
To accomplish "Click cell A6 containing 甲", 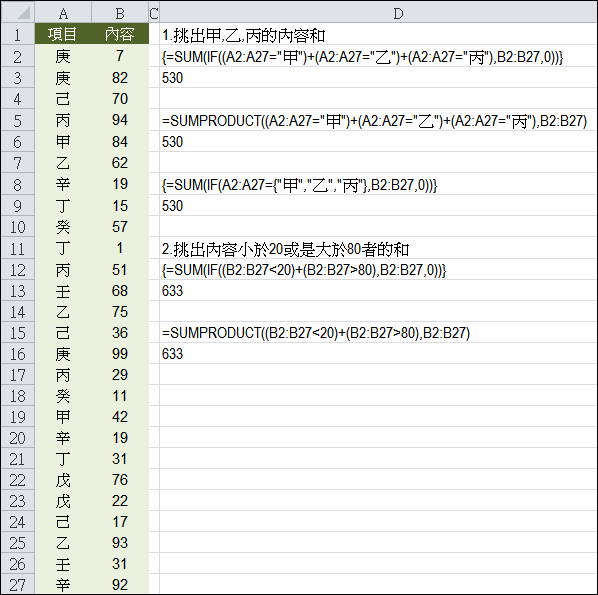I will (63, 142).
